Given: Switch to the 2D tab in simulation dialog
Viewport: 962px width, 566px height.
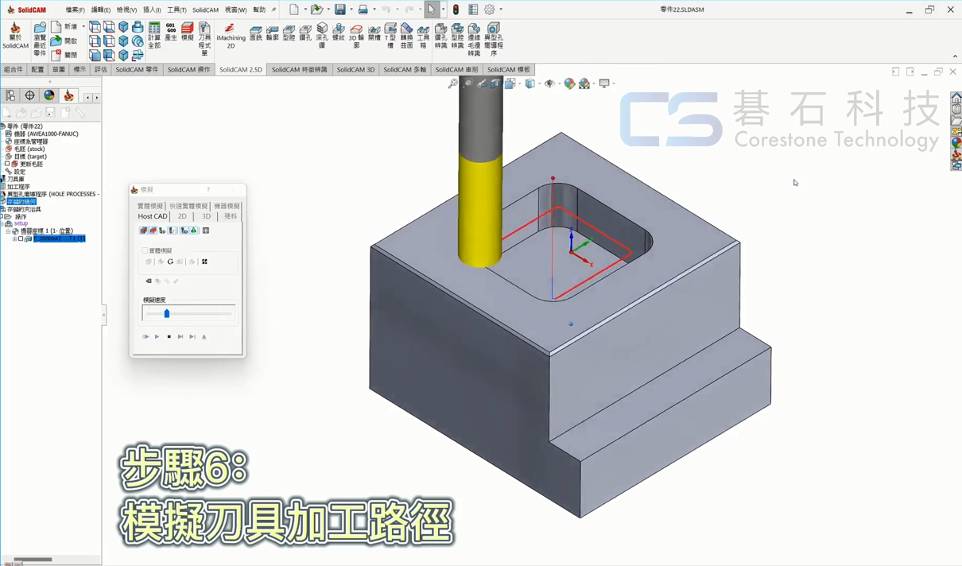Looking at the screenshot, I should click(x=182, y=216).
